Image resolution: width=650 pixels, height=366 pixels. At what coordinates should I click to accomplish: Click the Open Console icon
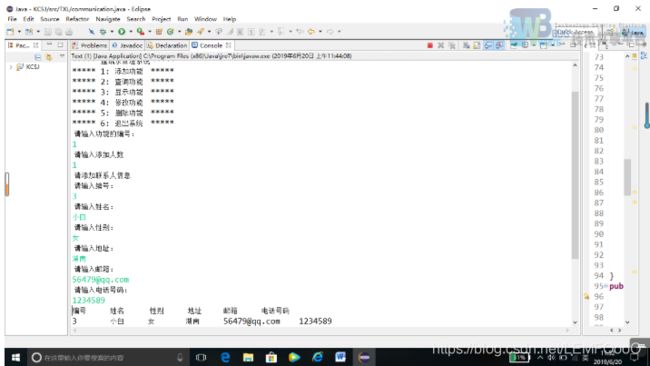pyautogui.click(x=543, y=45)
